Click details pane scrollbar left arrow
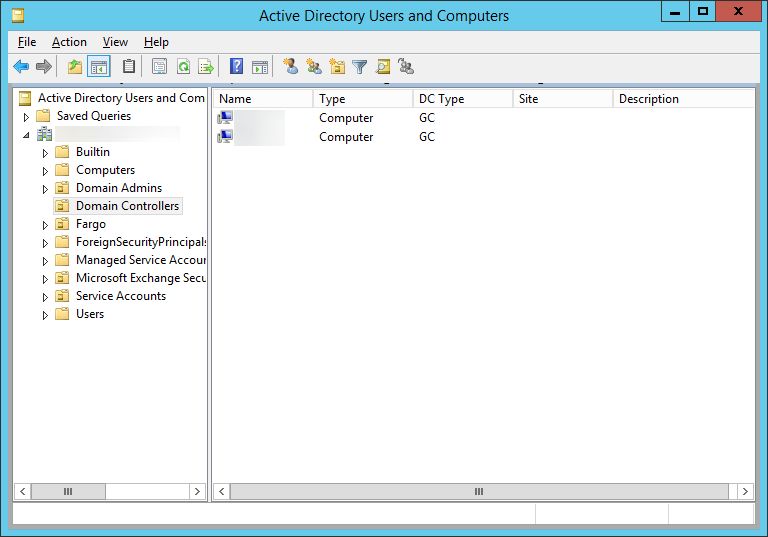Screen dimensions: 768x537 [221, 491]
